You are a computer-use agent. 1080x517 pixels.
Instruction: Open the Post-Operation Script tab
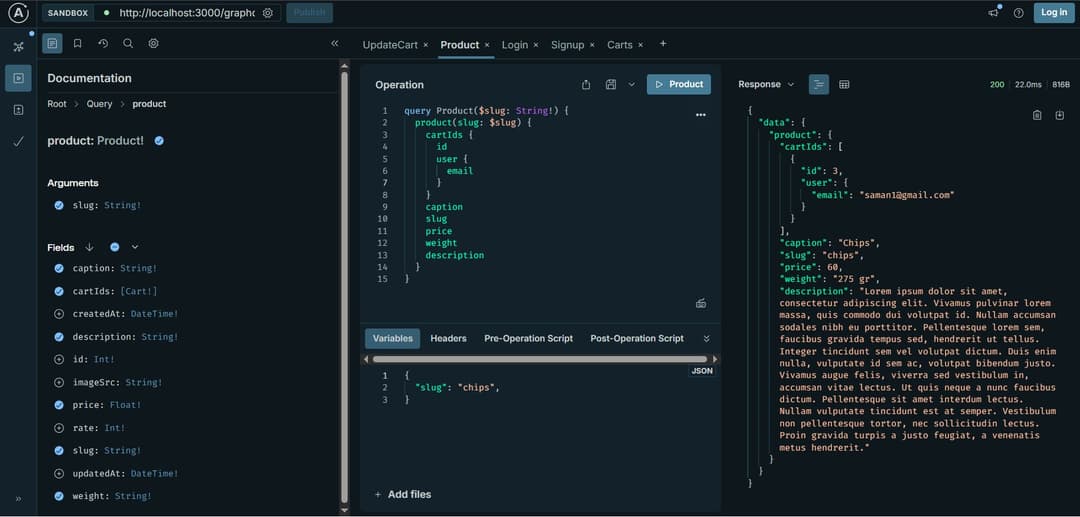(x=637, y=339)
